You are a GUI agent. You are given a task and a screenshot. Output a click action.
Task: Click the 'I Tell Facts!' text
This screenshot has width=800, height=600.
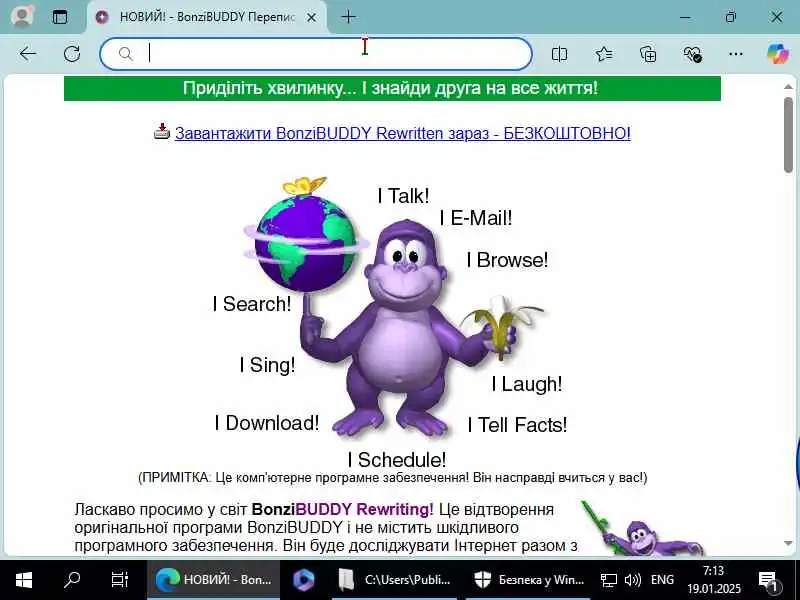pyautogui.click(x=517, y=424)
